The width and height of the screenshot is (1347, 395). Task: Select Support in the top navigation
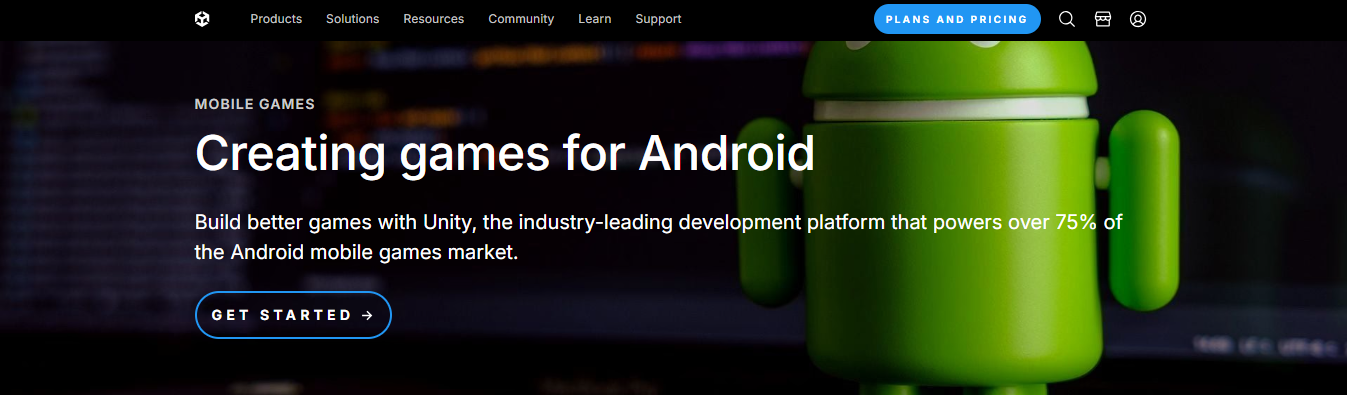(658, 19)
